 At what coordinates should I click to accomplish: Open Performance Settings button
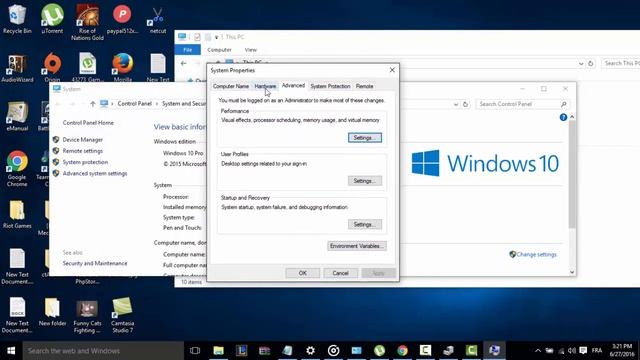click(365, 138)
